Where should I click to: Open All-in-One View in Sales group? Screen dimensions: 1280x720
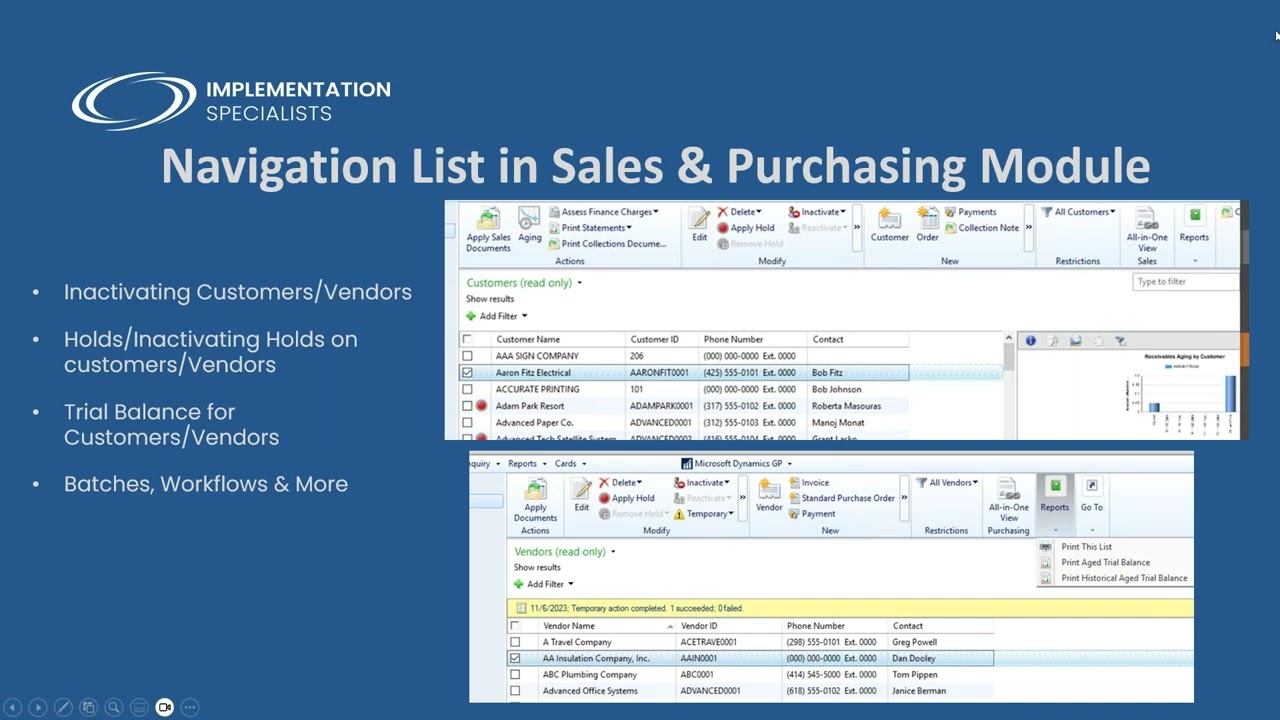point(1147,230)
